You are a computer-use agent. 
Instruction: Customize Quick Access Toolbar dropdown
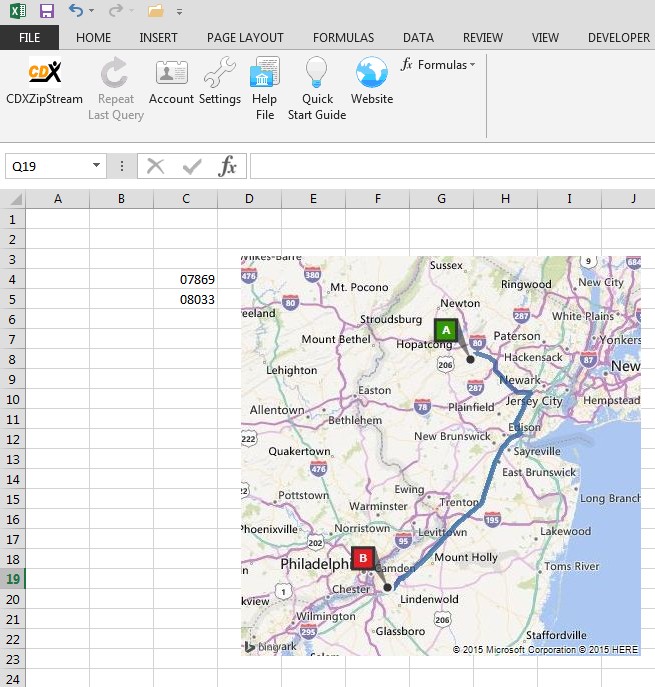point(179,12)
